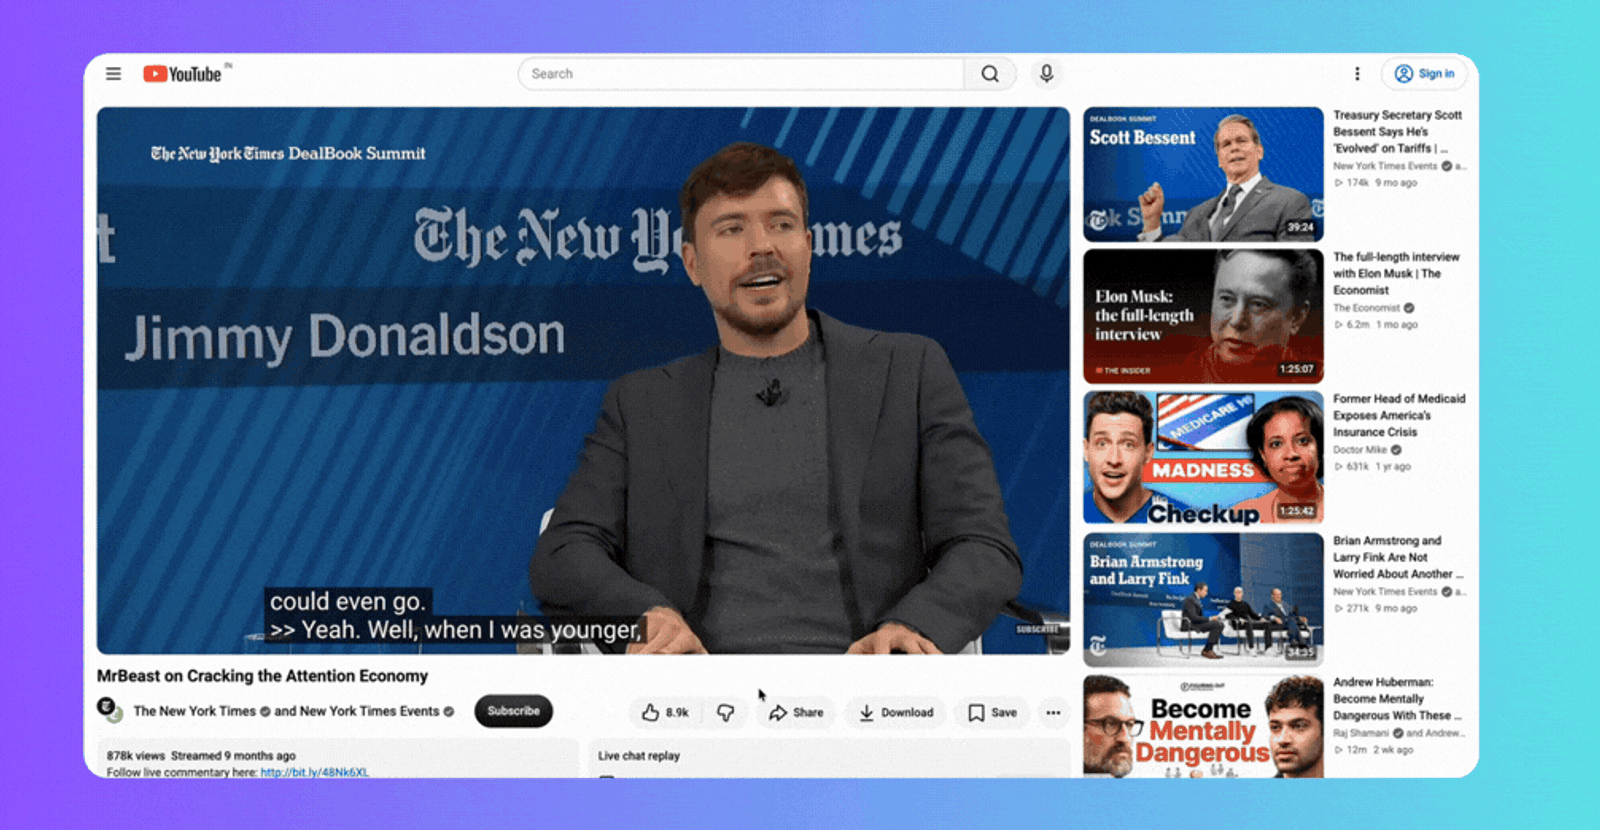
Task: Open the Become Mentally Dangerous thumbnail
Action: [x=1203, y=727]
